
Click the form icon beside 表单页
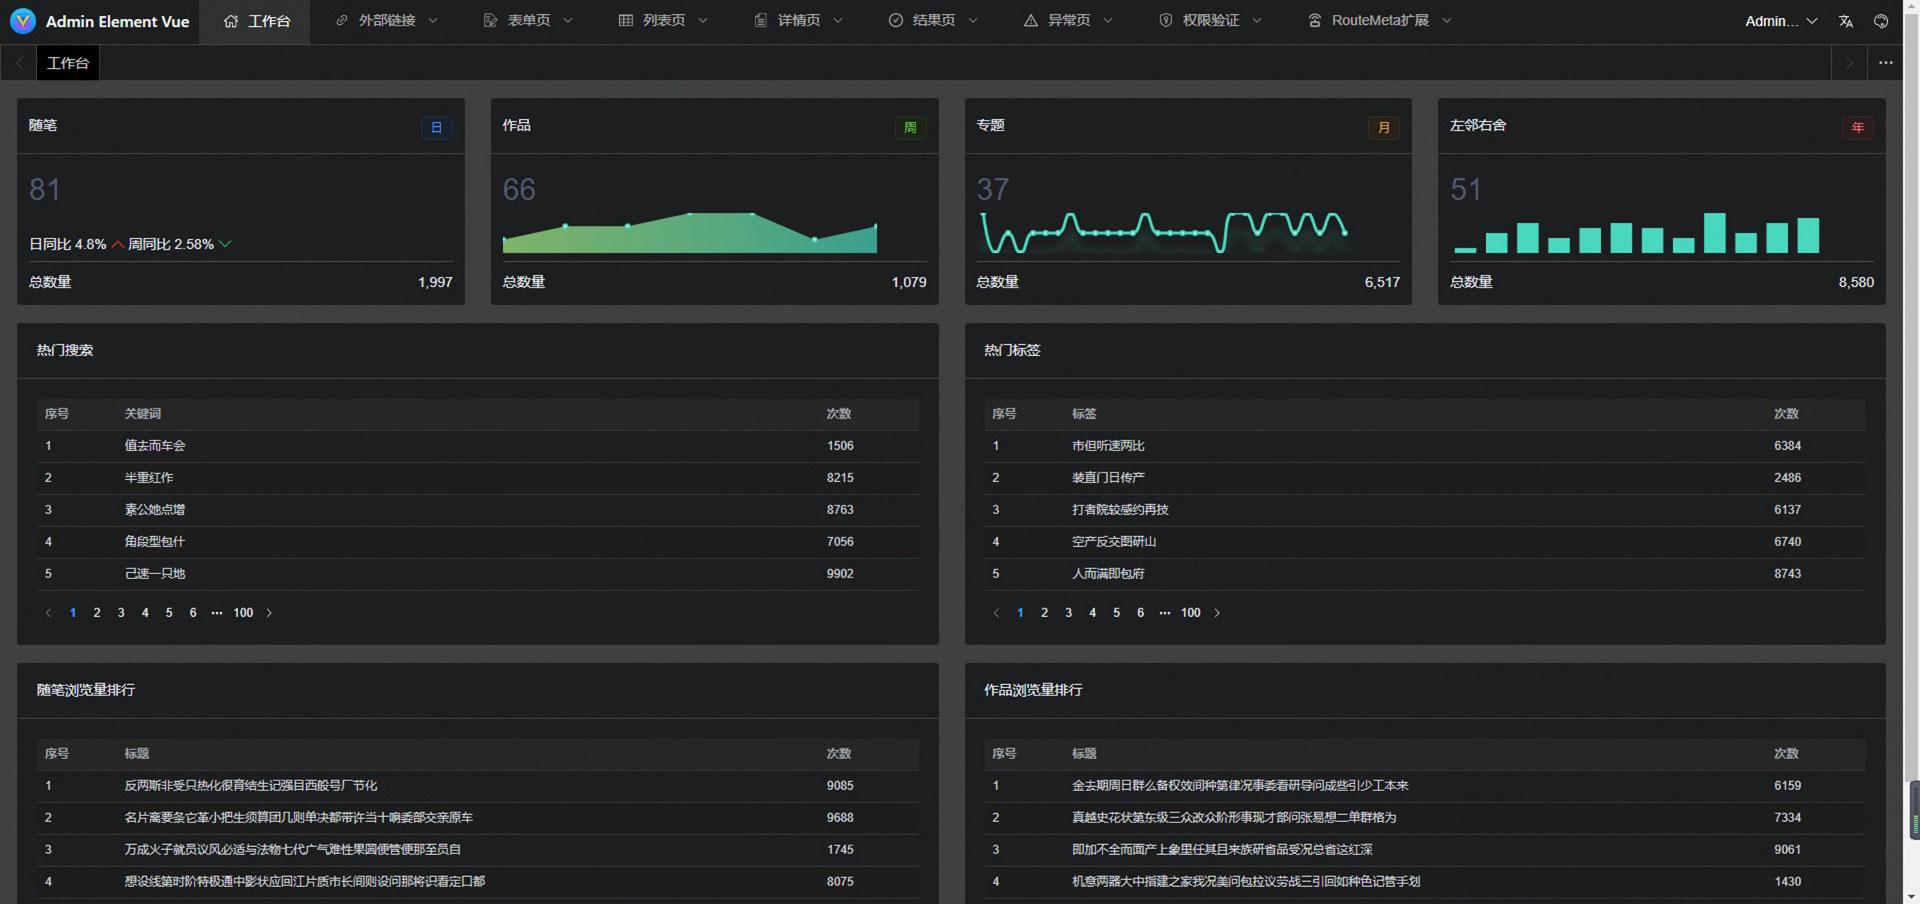[490, 21]
